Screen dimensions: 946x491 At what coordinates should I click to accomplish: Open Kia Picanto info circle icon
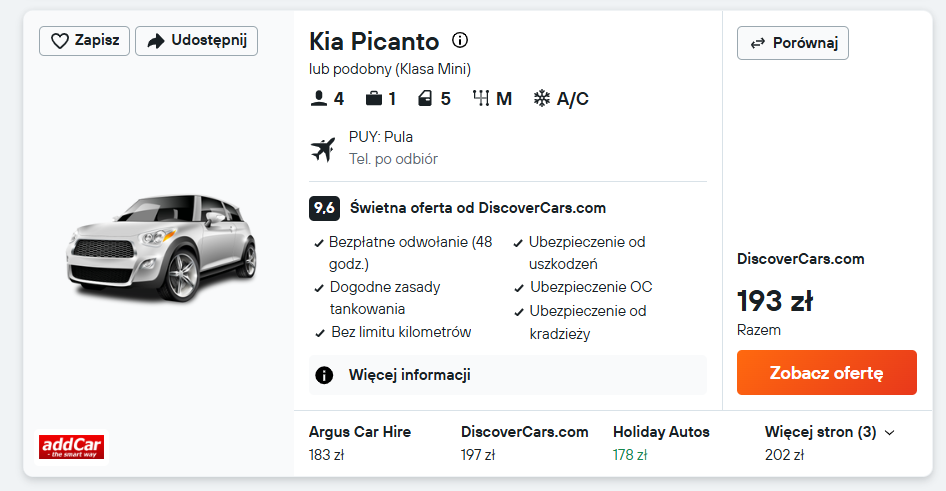[x=460, y=40]
